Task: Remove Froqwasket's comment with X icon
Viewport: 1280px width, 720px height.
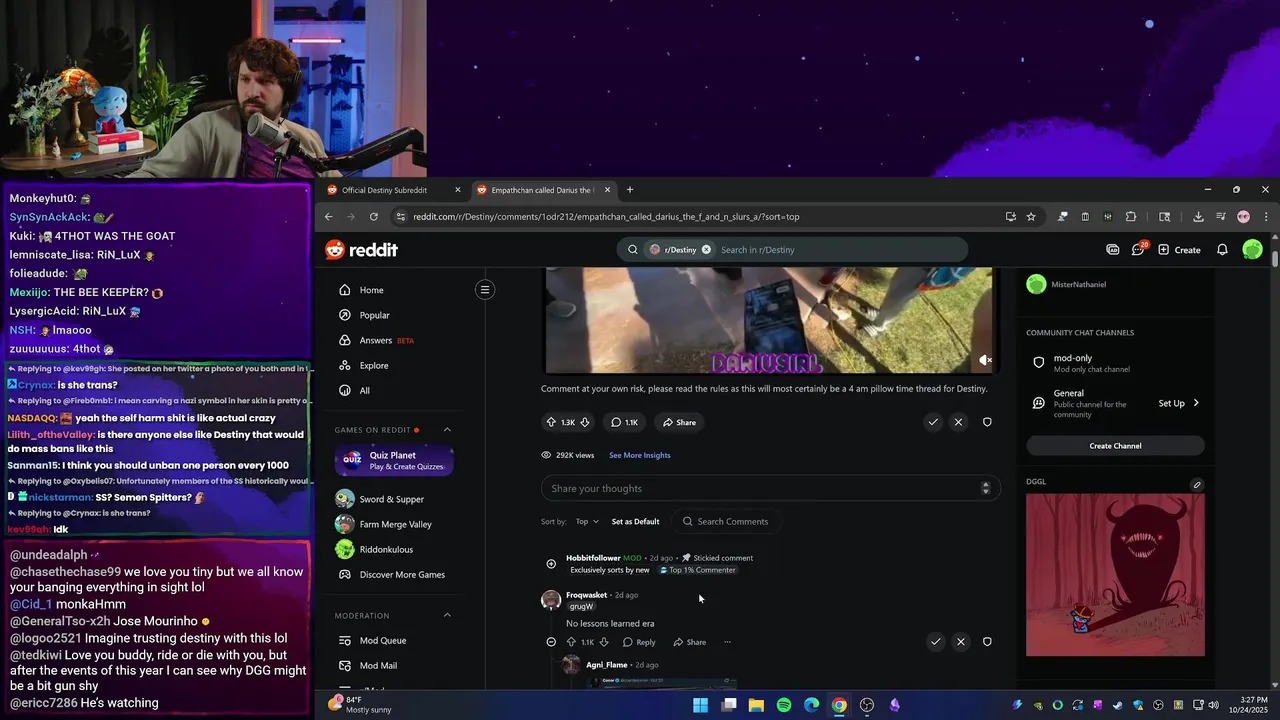Action: (x=960, y=641)
